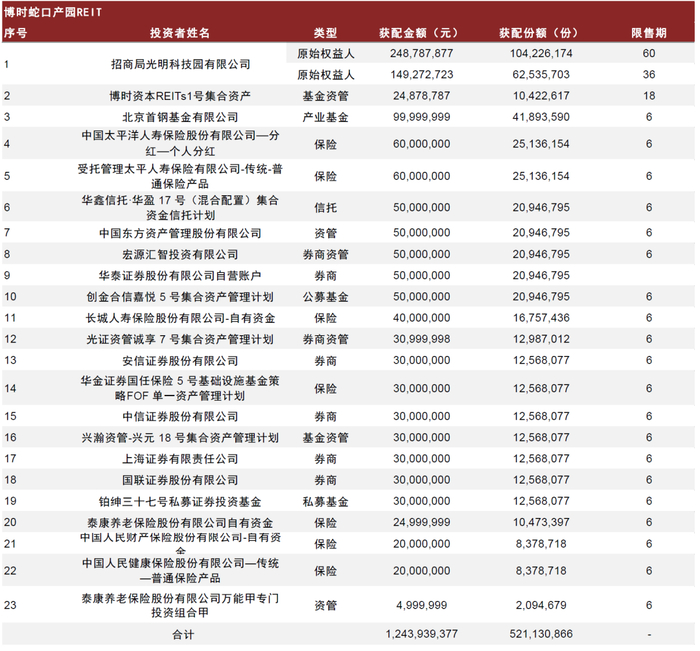Select 中国东方资产管理股份有限公司
The width and height of the screenshot is (700, 651).
(180, 233)
